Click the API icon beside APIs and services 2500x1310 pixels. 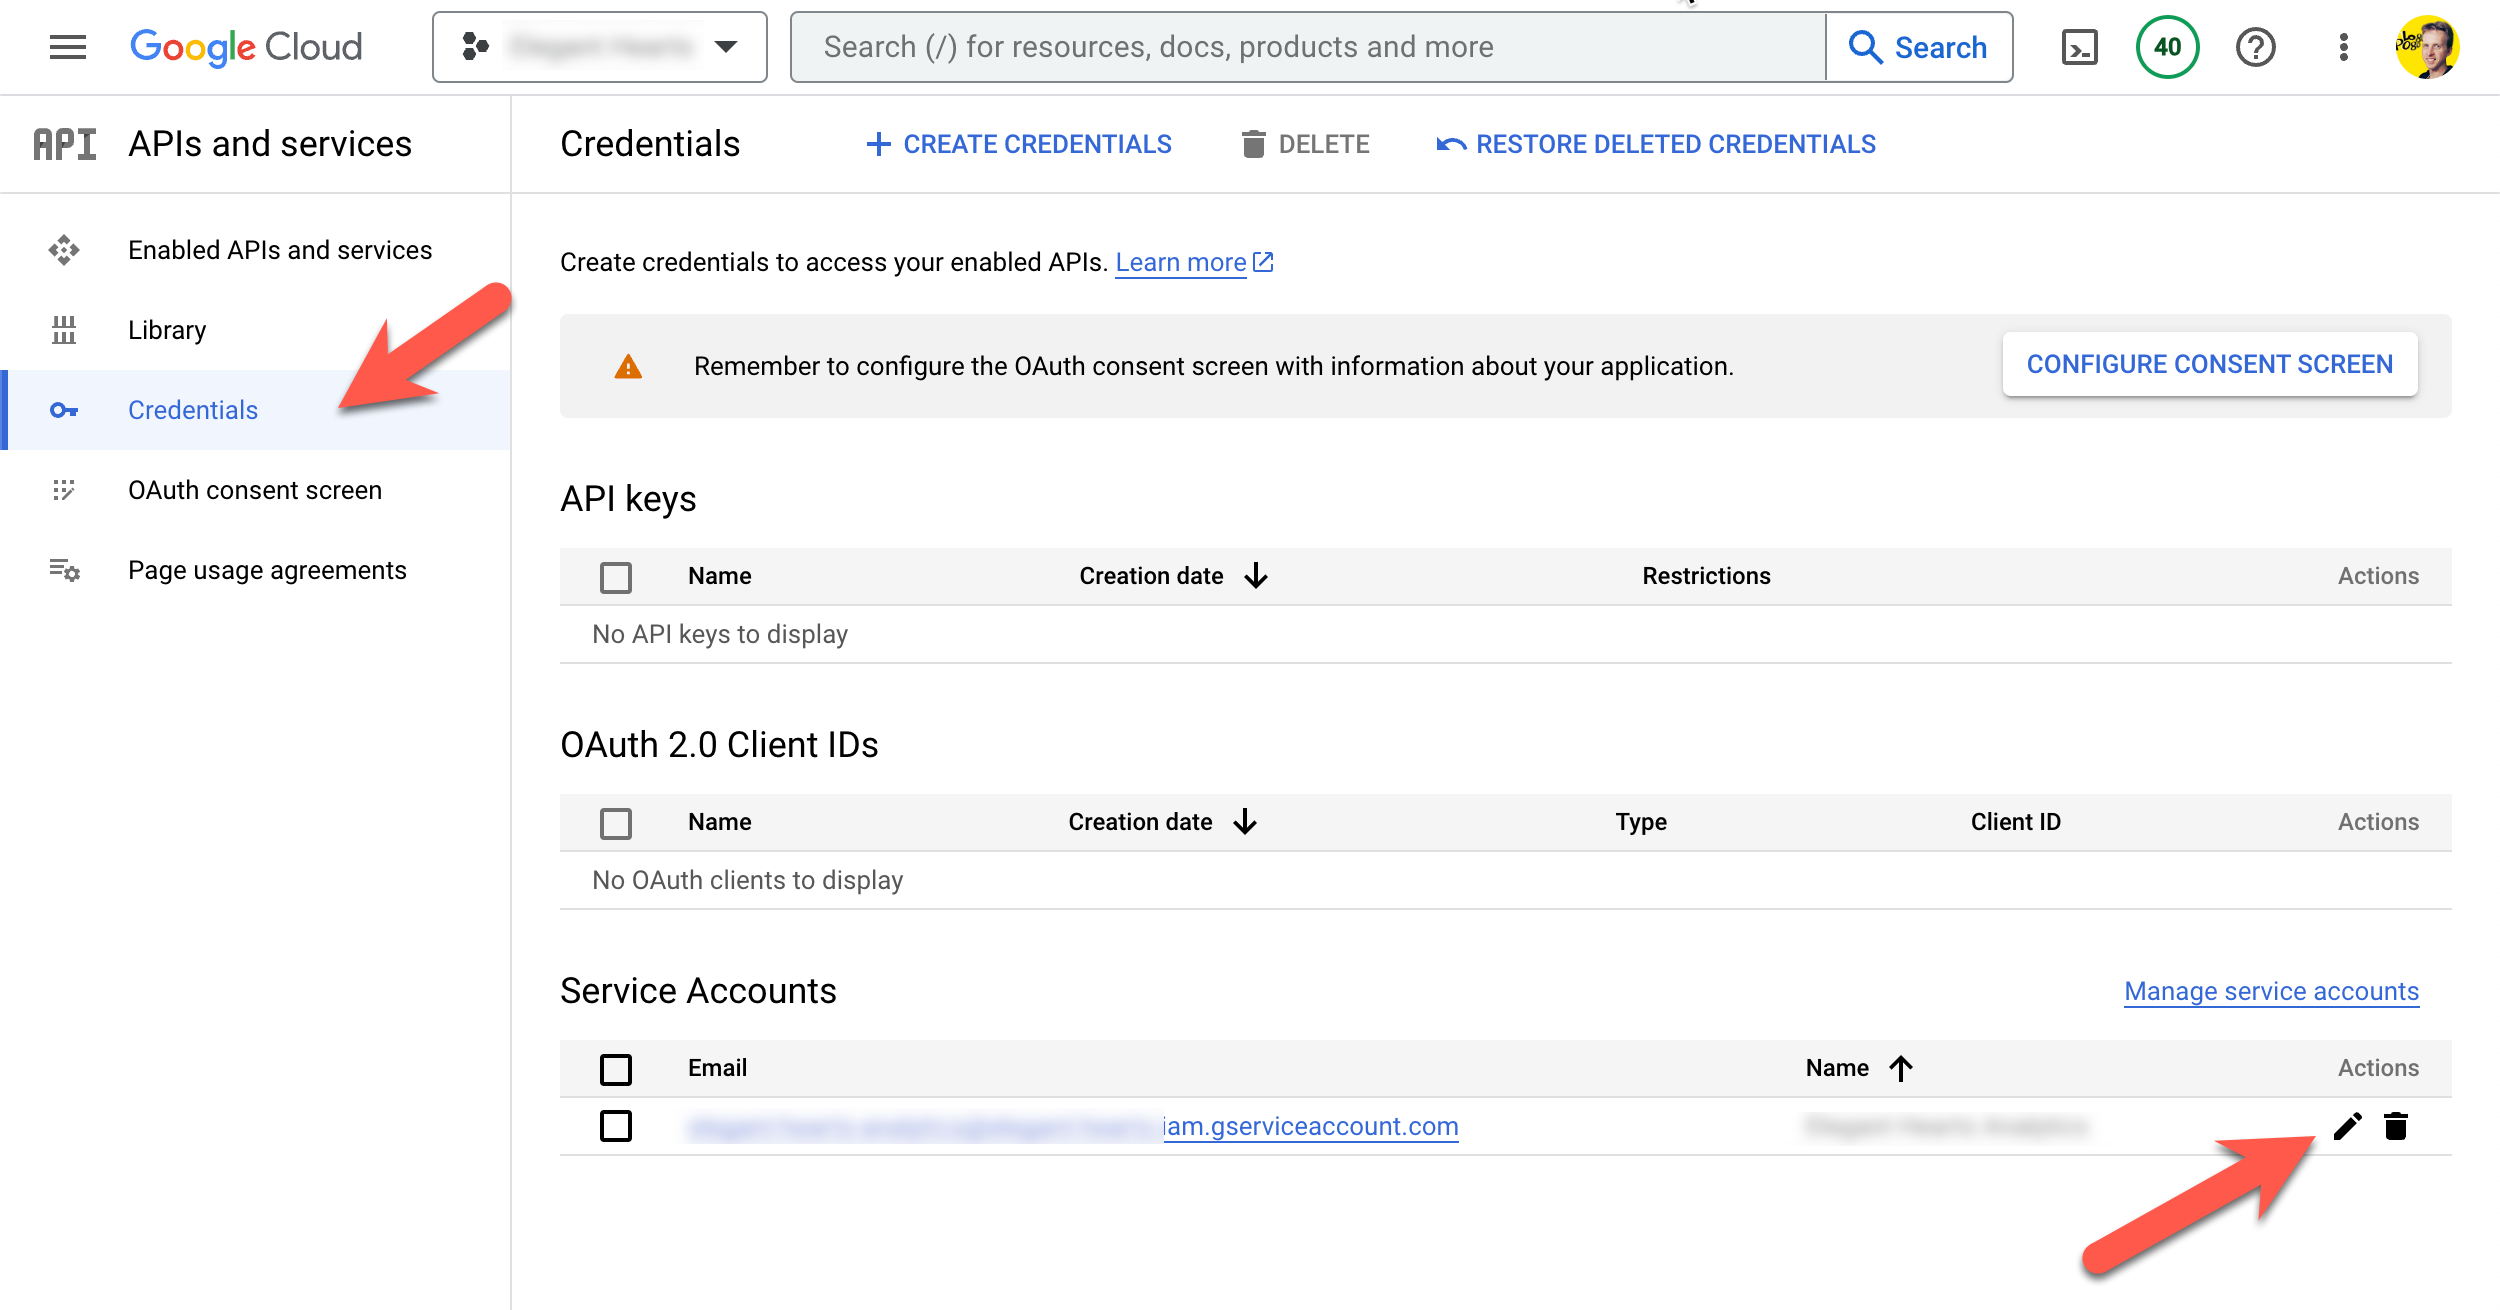65,144
